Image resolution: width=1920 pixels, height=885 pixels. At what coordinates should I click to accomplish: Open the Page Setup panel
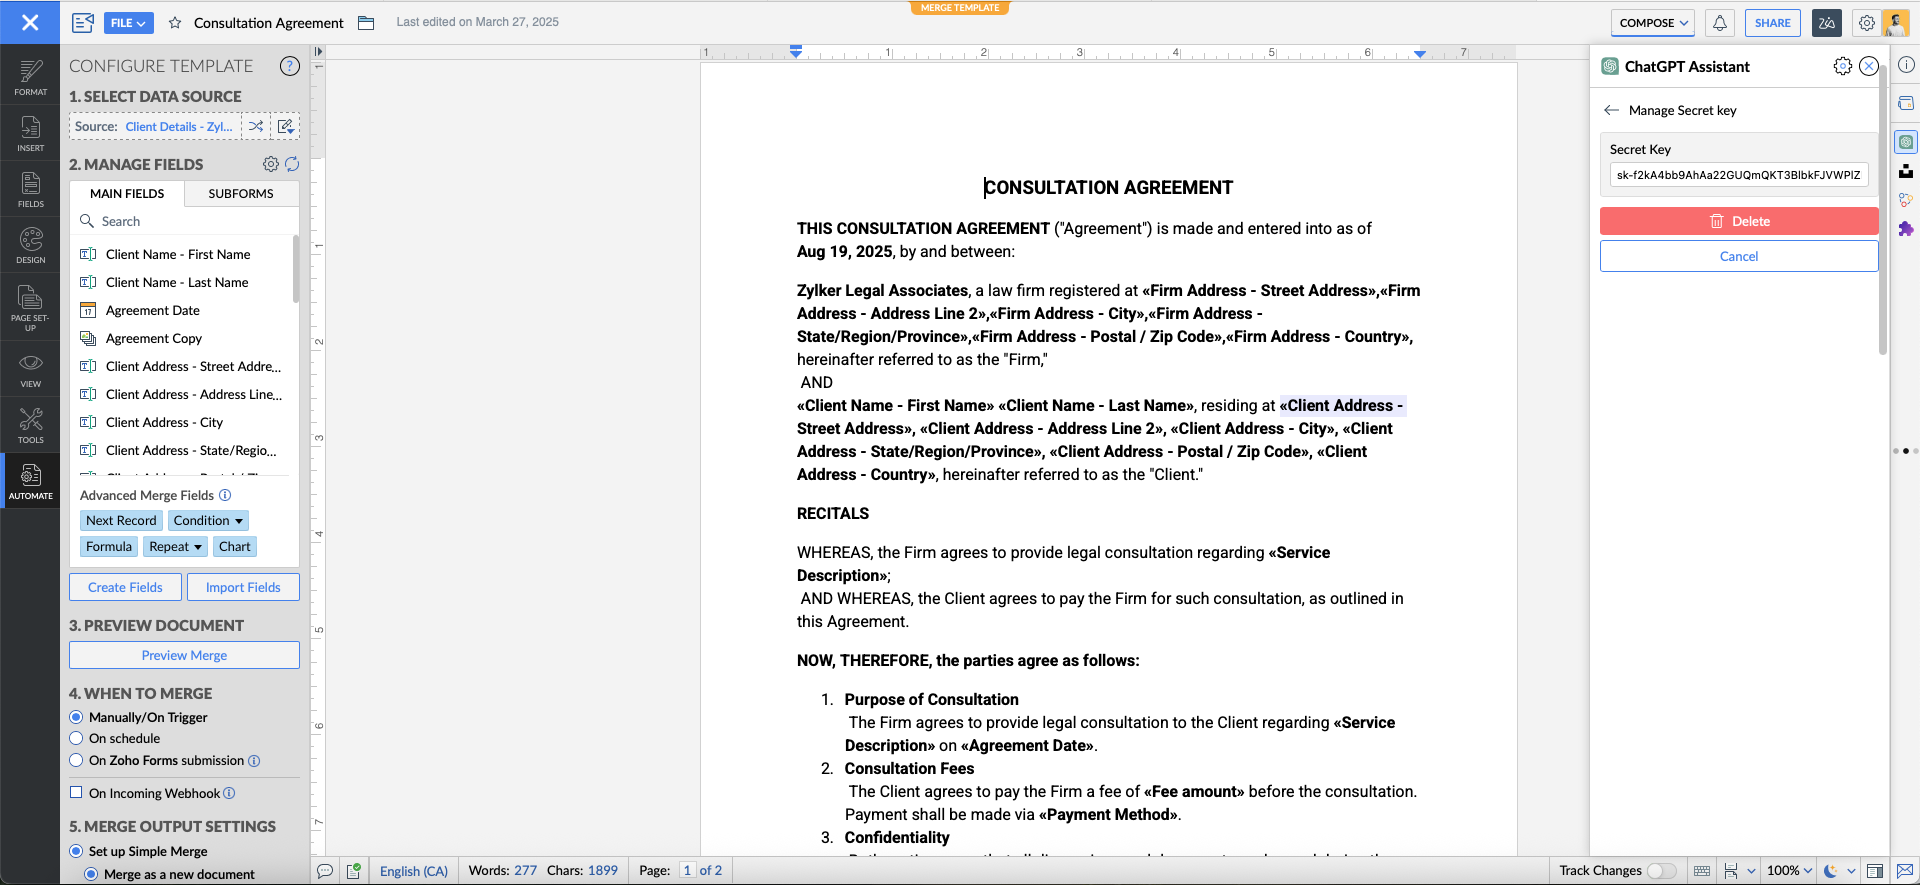click(30, 306)
